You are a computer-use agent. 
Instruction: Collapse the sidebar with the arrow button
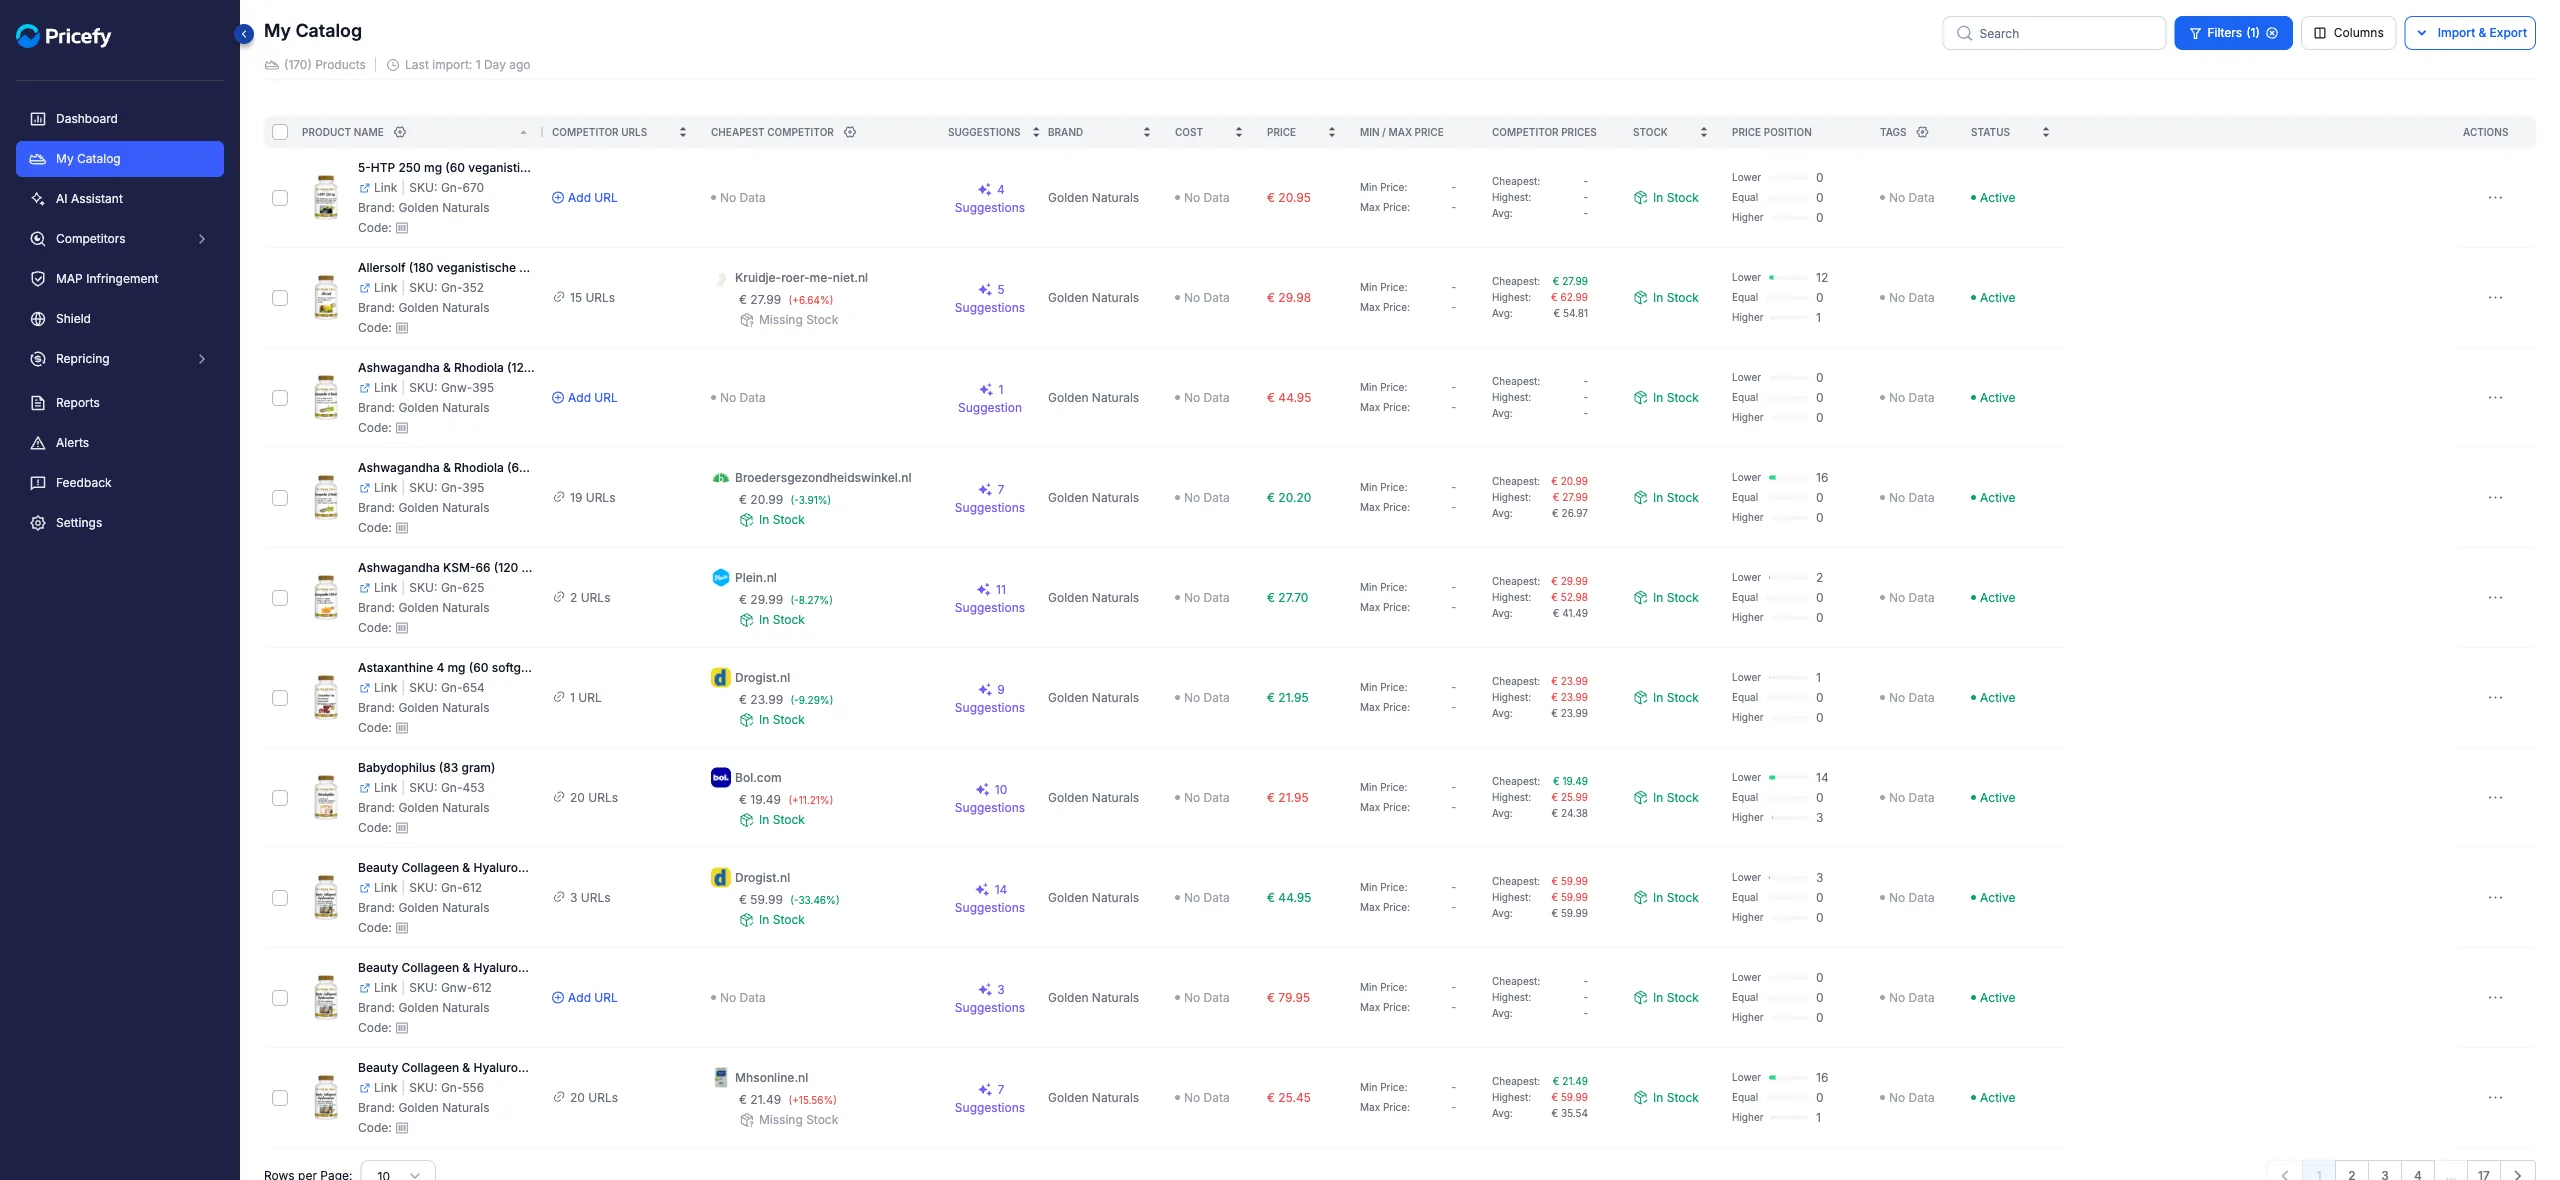pyautogui.click(x=244, y=34)
